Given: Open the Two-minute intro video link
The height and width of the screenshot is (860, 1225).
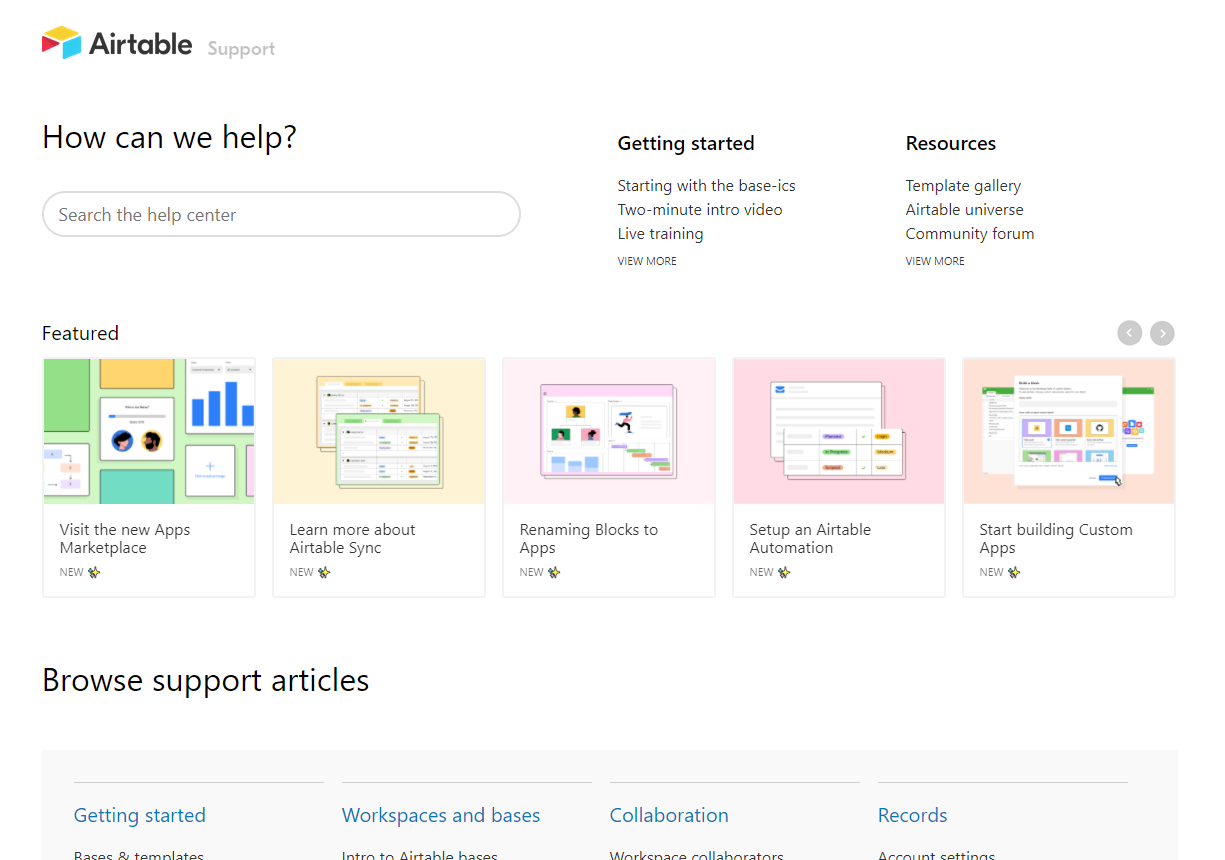Looking at the screenshot, I should point(700,210).
